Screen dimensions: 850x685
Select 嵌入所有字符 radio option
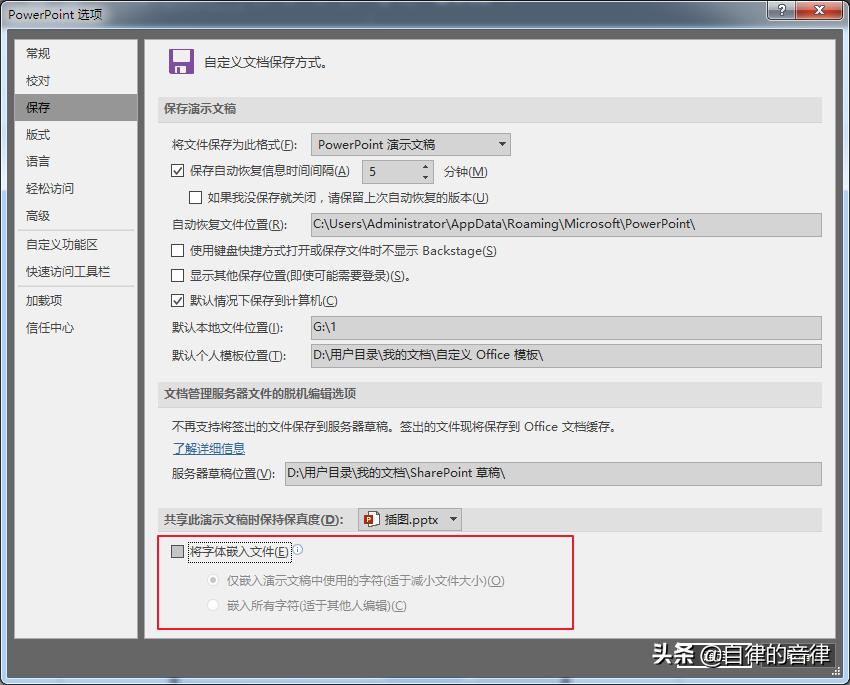click(x=213, y=605)
